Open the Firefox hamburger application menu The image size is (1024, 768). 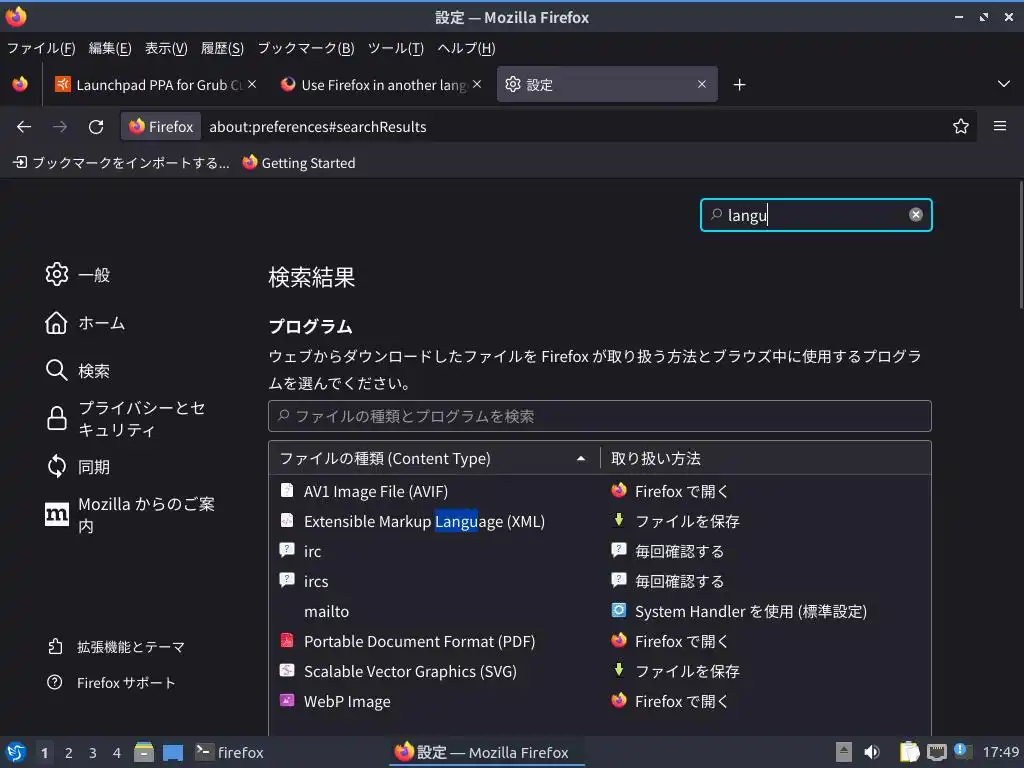coord(1000,126)
